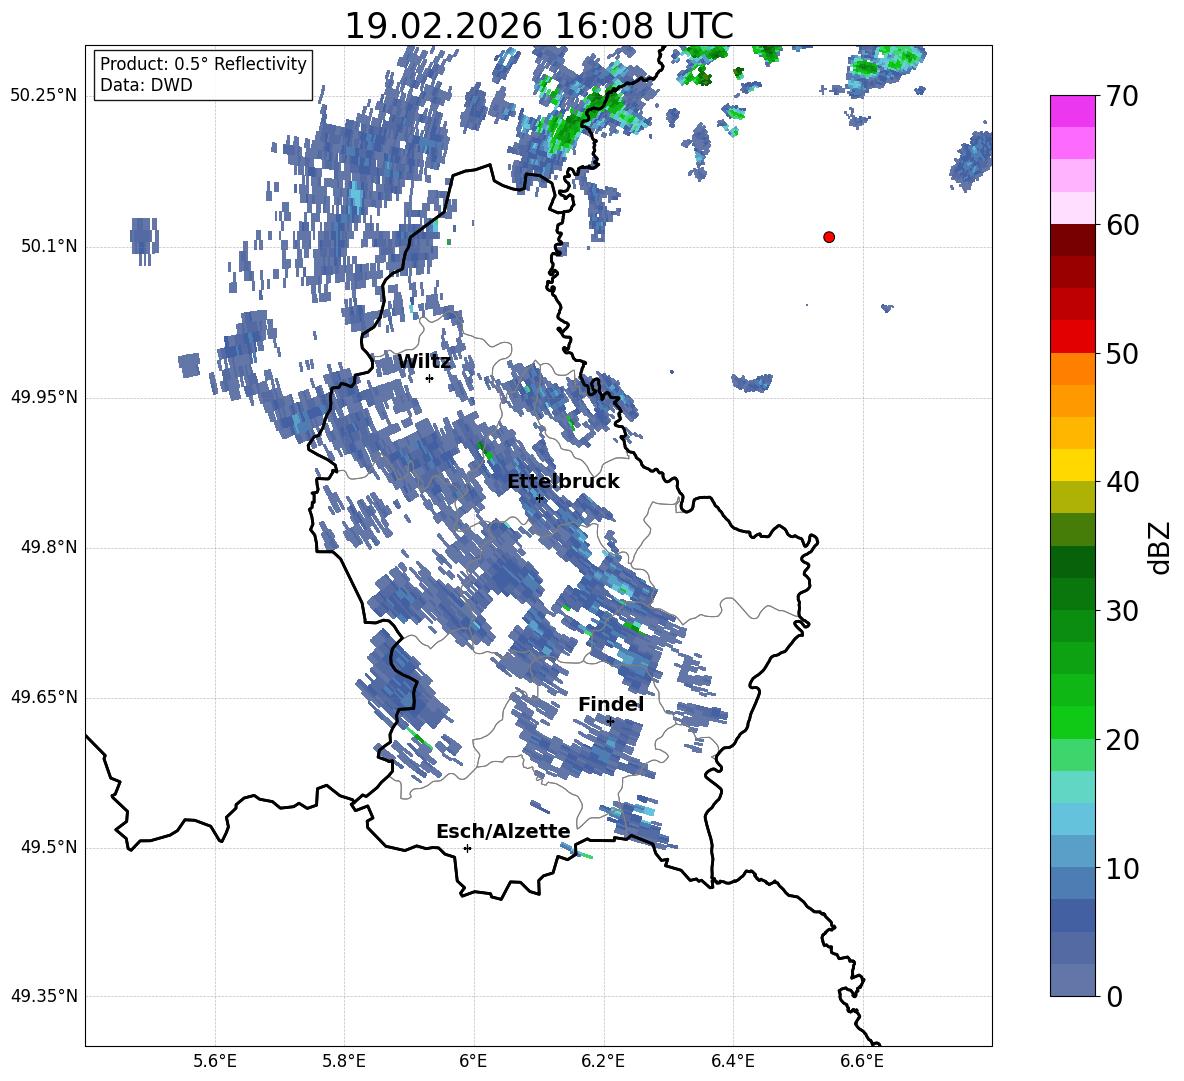The height and width of the screenshot is (1081, 1184).
Task: Click the dBZ colorbar axis label
Action: point(1159,547)
